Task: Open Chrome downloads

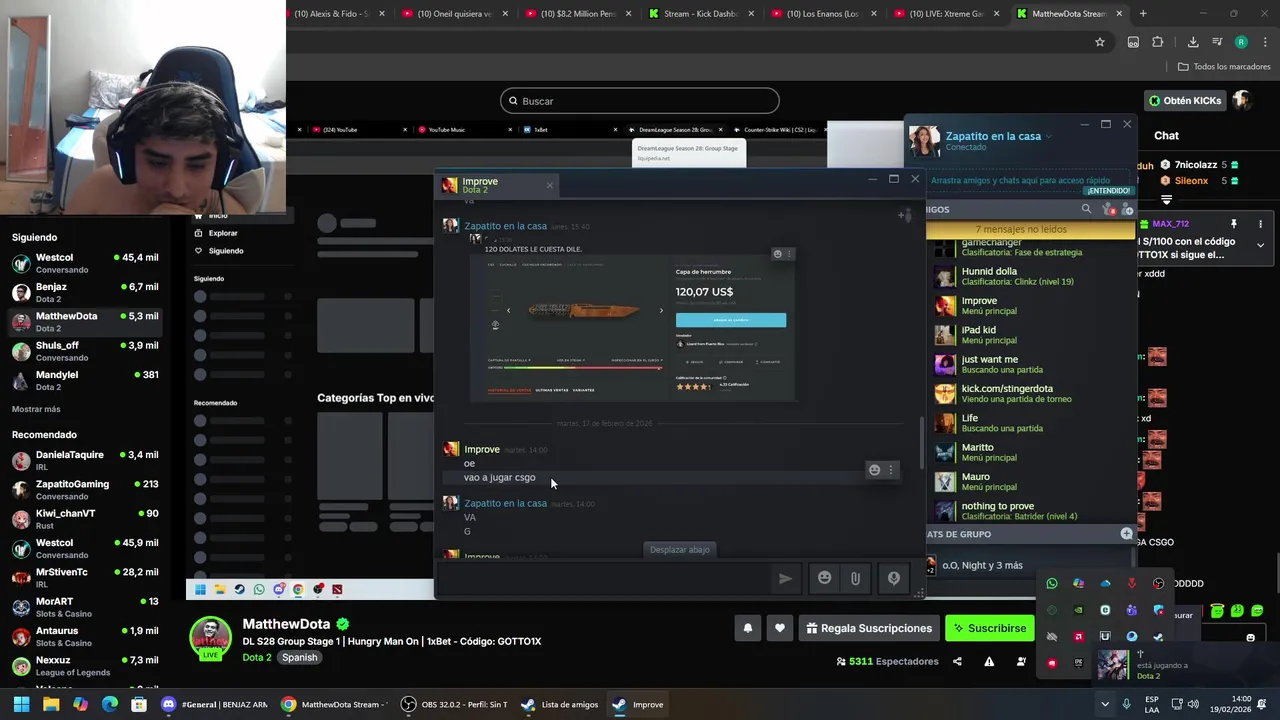Action: (1193, 42)
